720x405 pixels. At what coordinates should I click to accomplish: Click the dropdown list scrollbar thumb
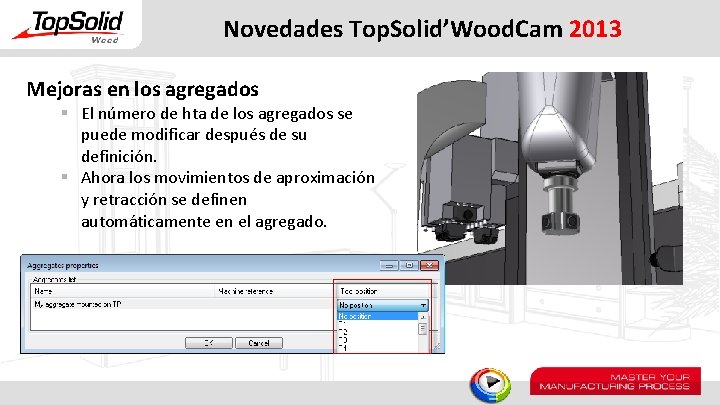point(422,329)
